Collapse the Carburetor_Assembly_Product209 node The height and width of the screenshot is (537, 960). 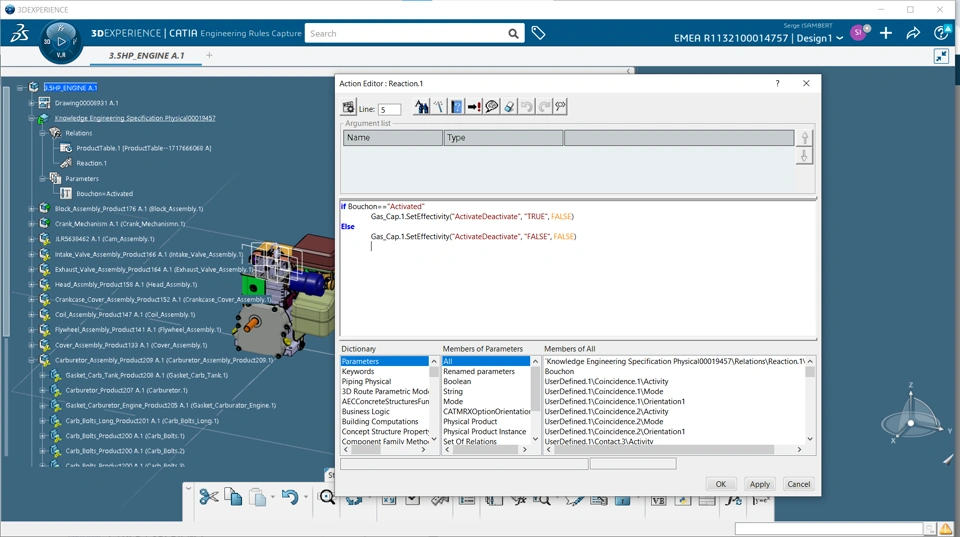pyautogui.click(x=31, y=360)
